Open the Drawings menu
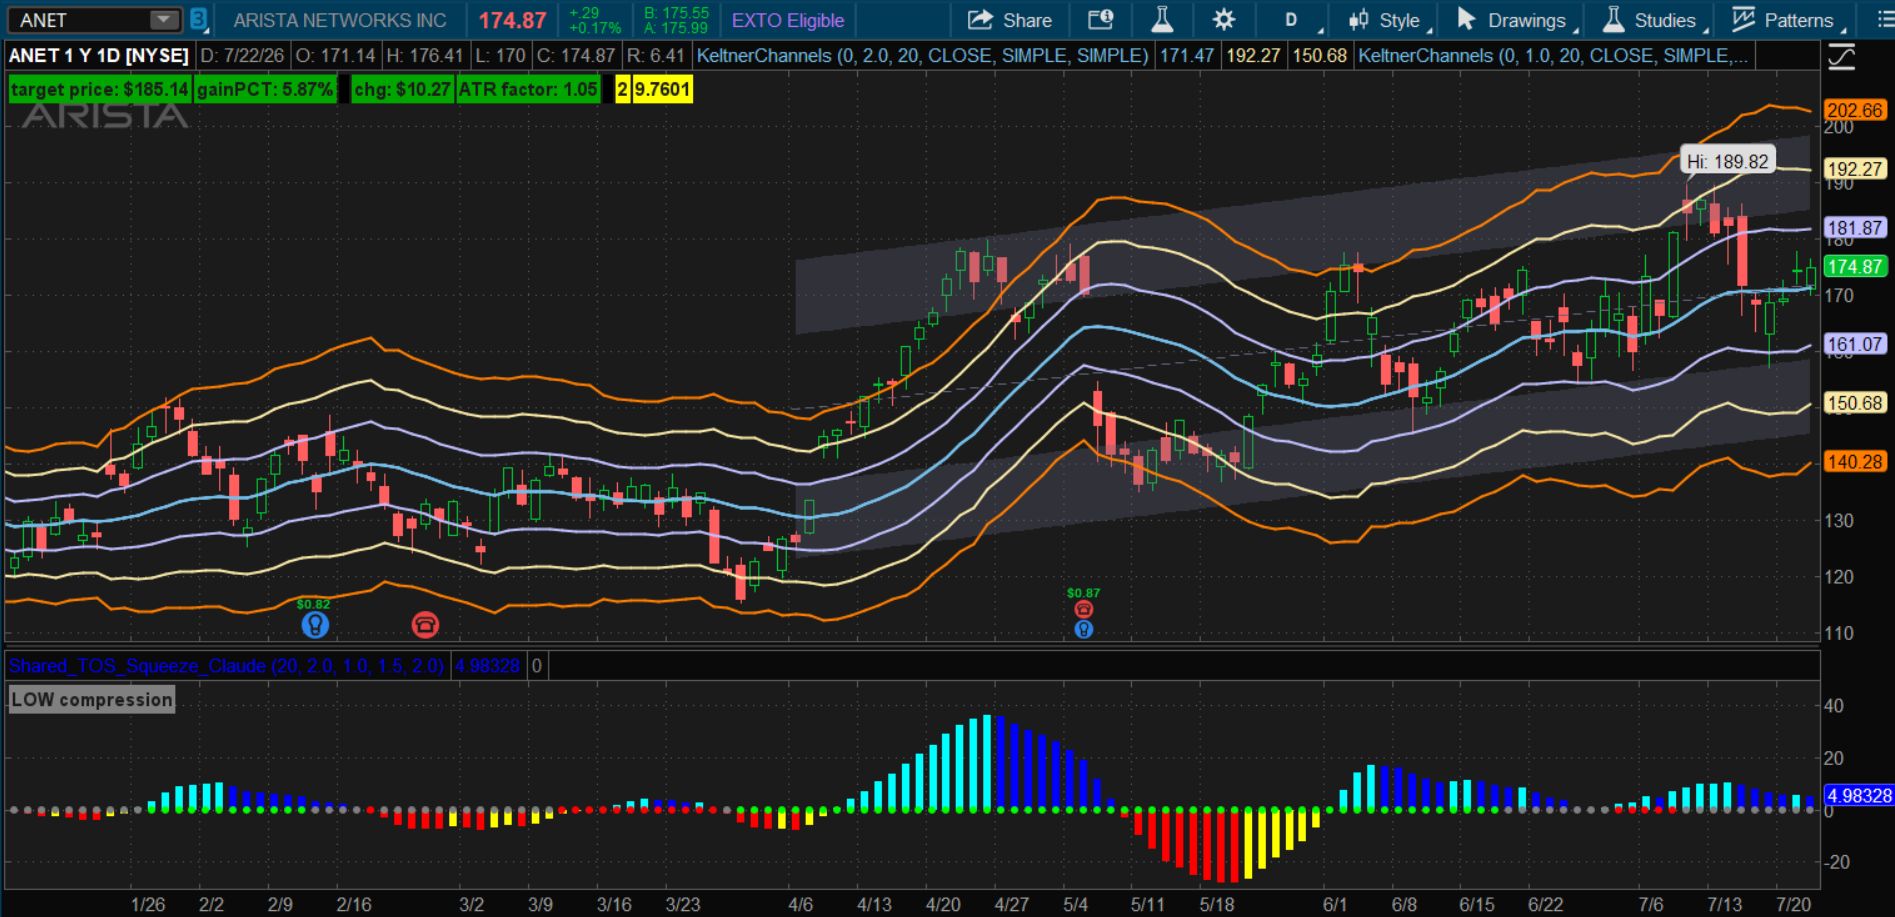1895x917 pixels. [1515, 20]
